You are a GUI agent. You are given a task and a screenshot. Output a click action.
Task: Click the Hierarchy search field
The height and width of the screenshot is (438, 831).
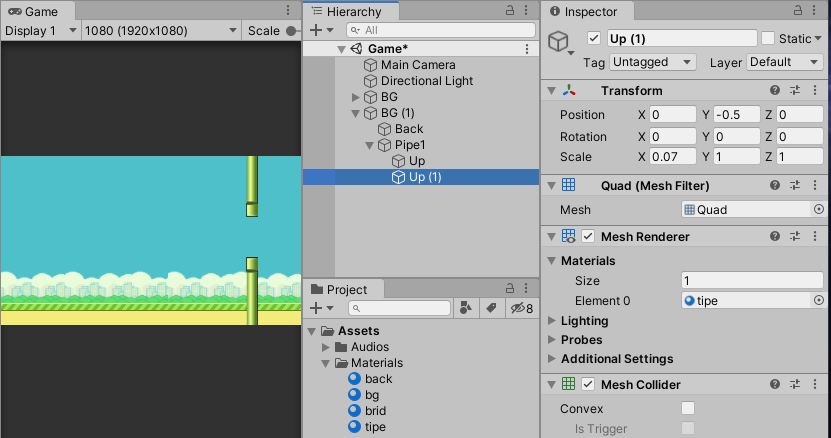(441, 30)
